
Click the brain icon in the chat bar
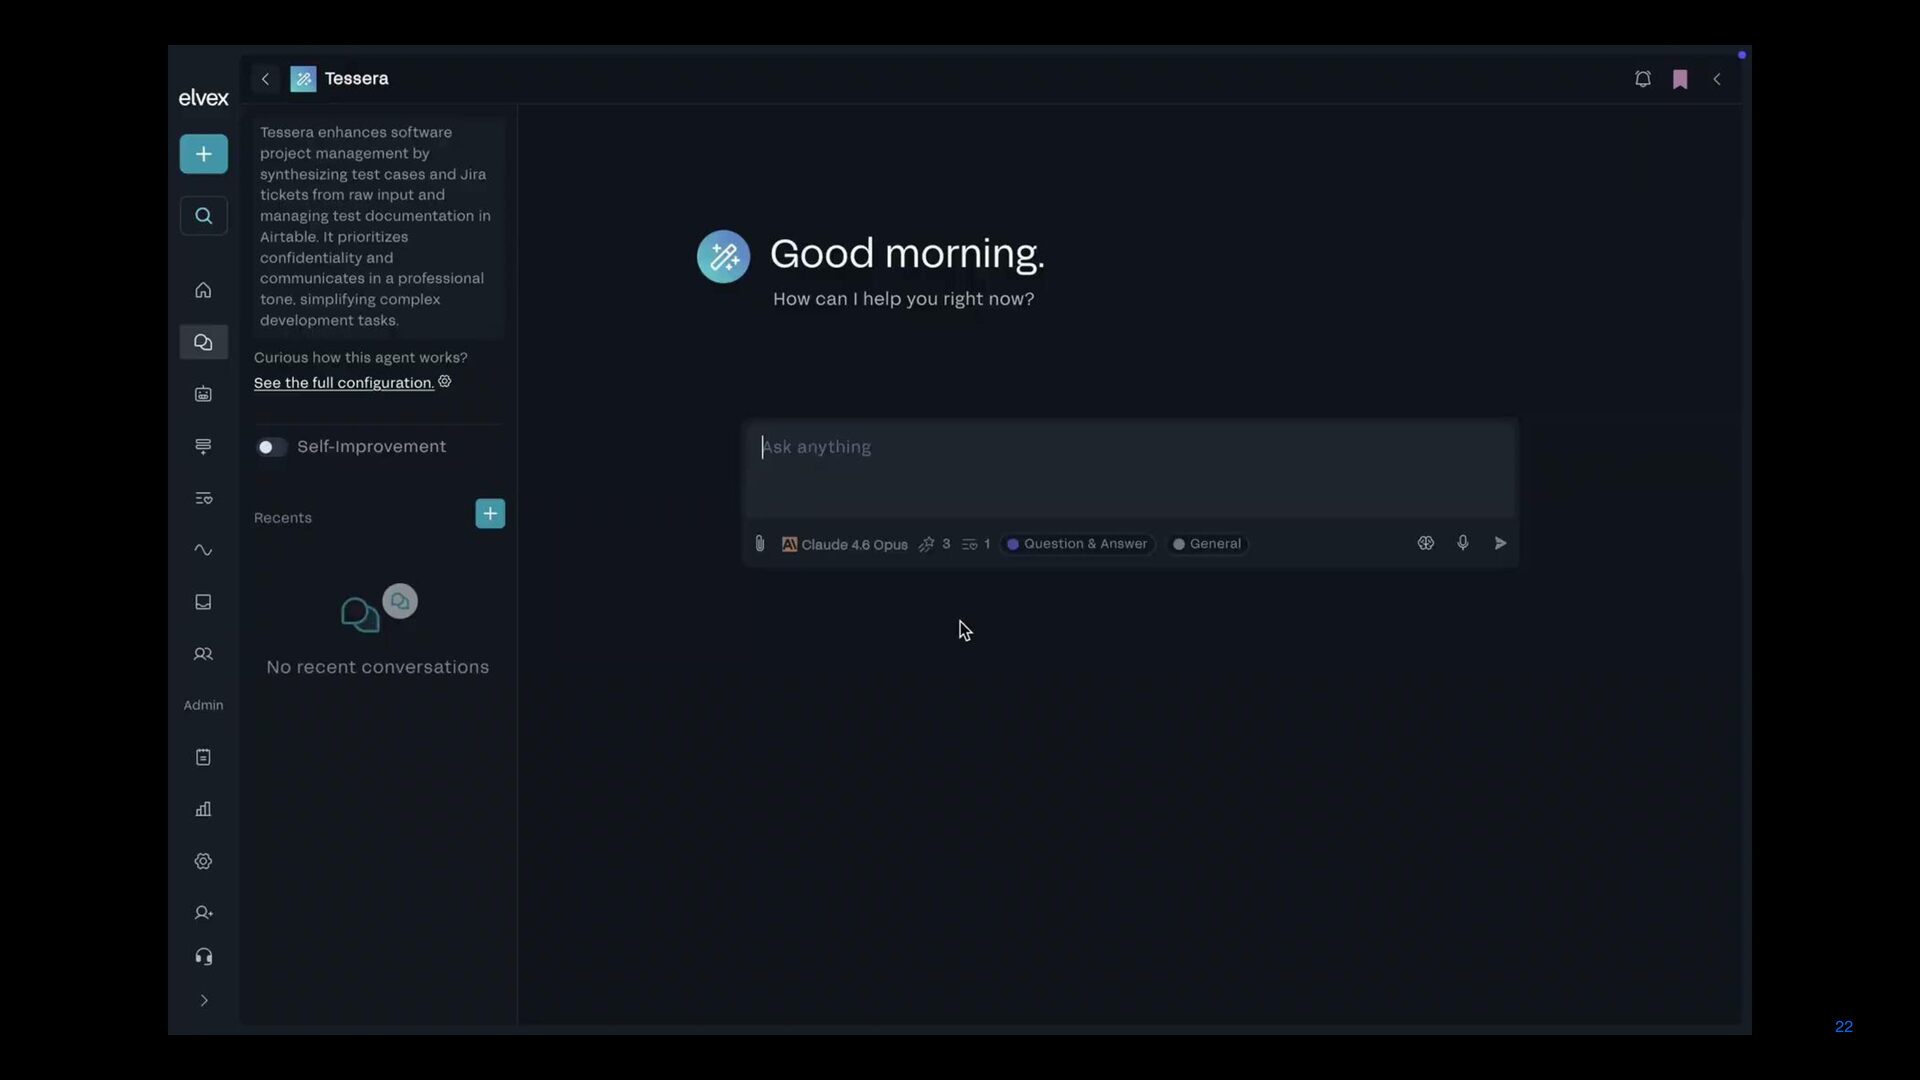point(1426,543)
